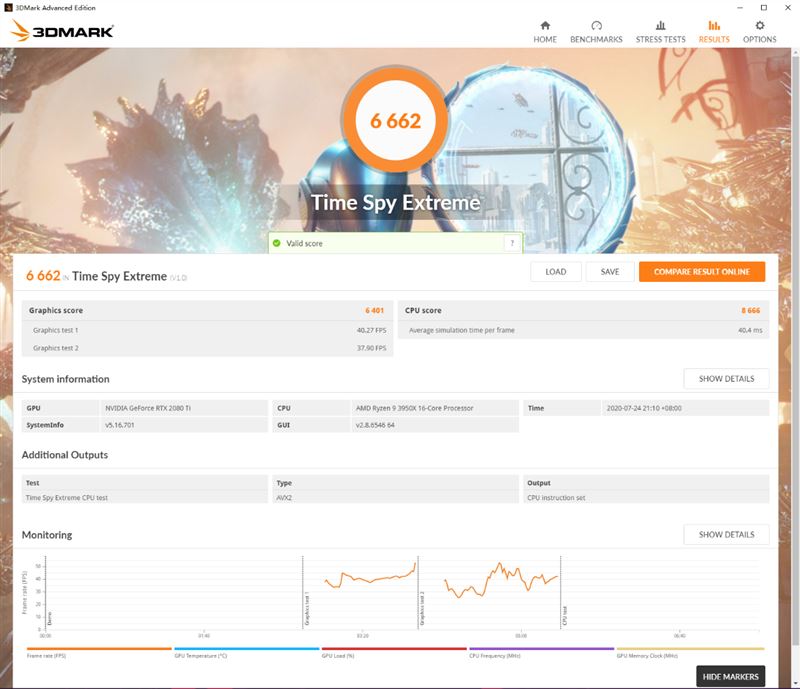
Task: Click the Graphics score value 6 401
Action: click(374, 310)
